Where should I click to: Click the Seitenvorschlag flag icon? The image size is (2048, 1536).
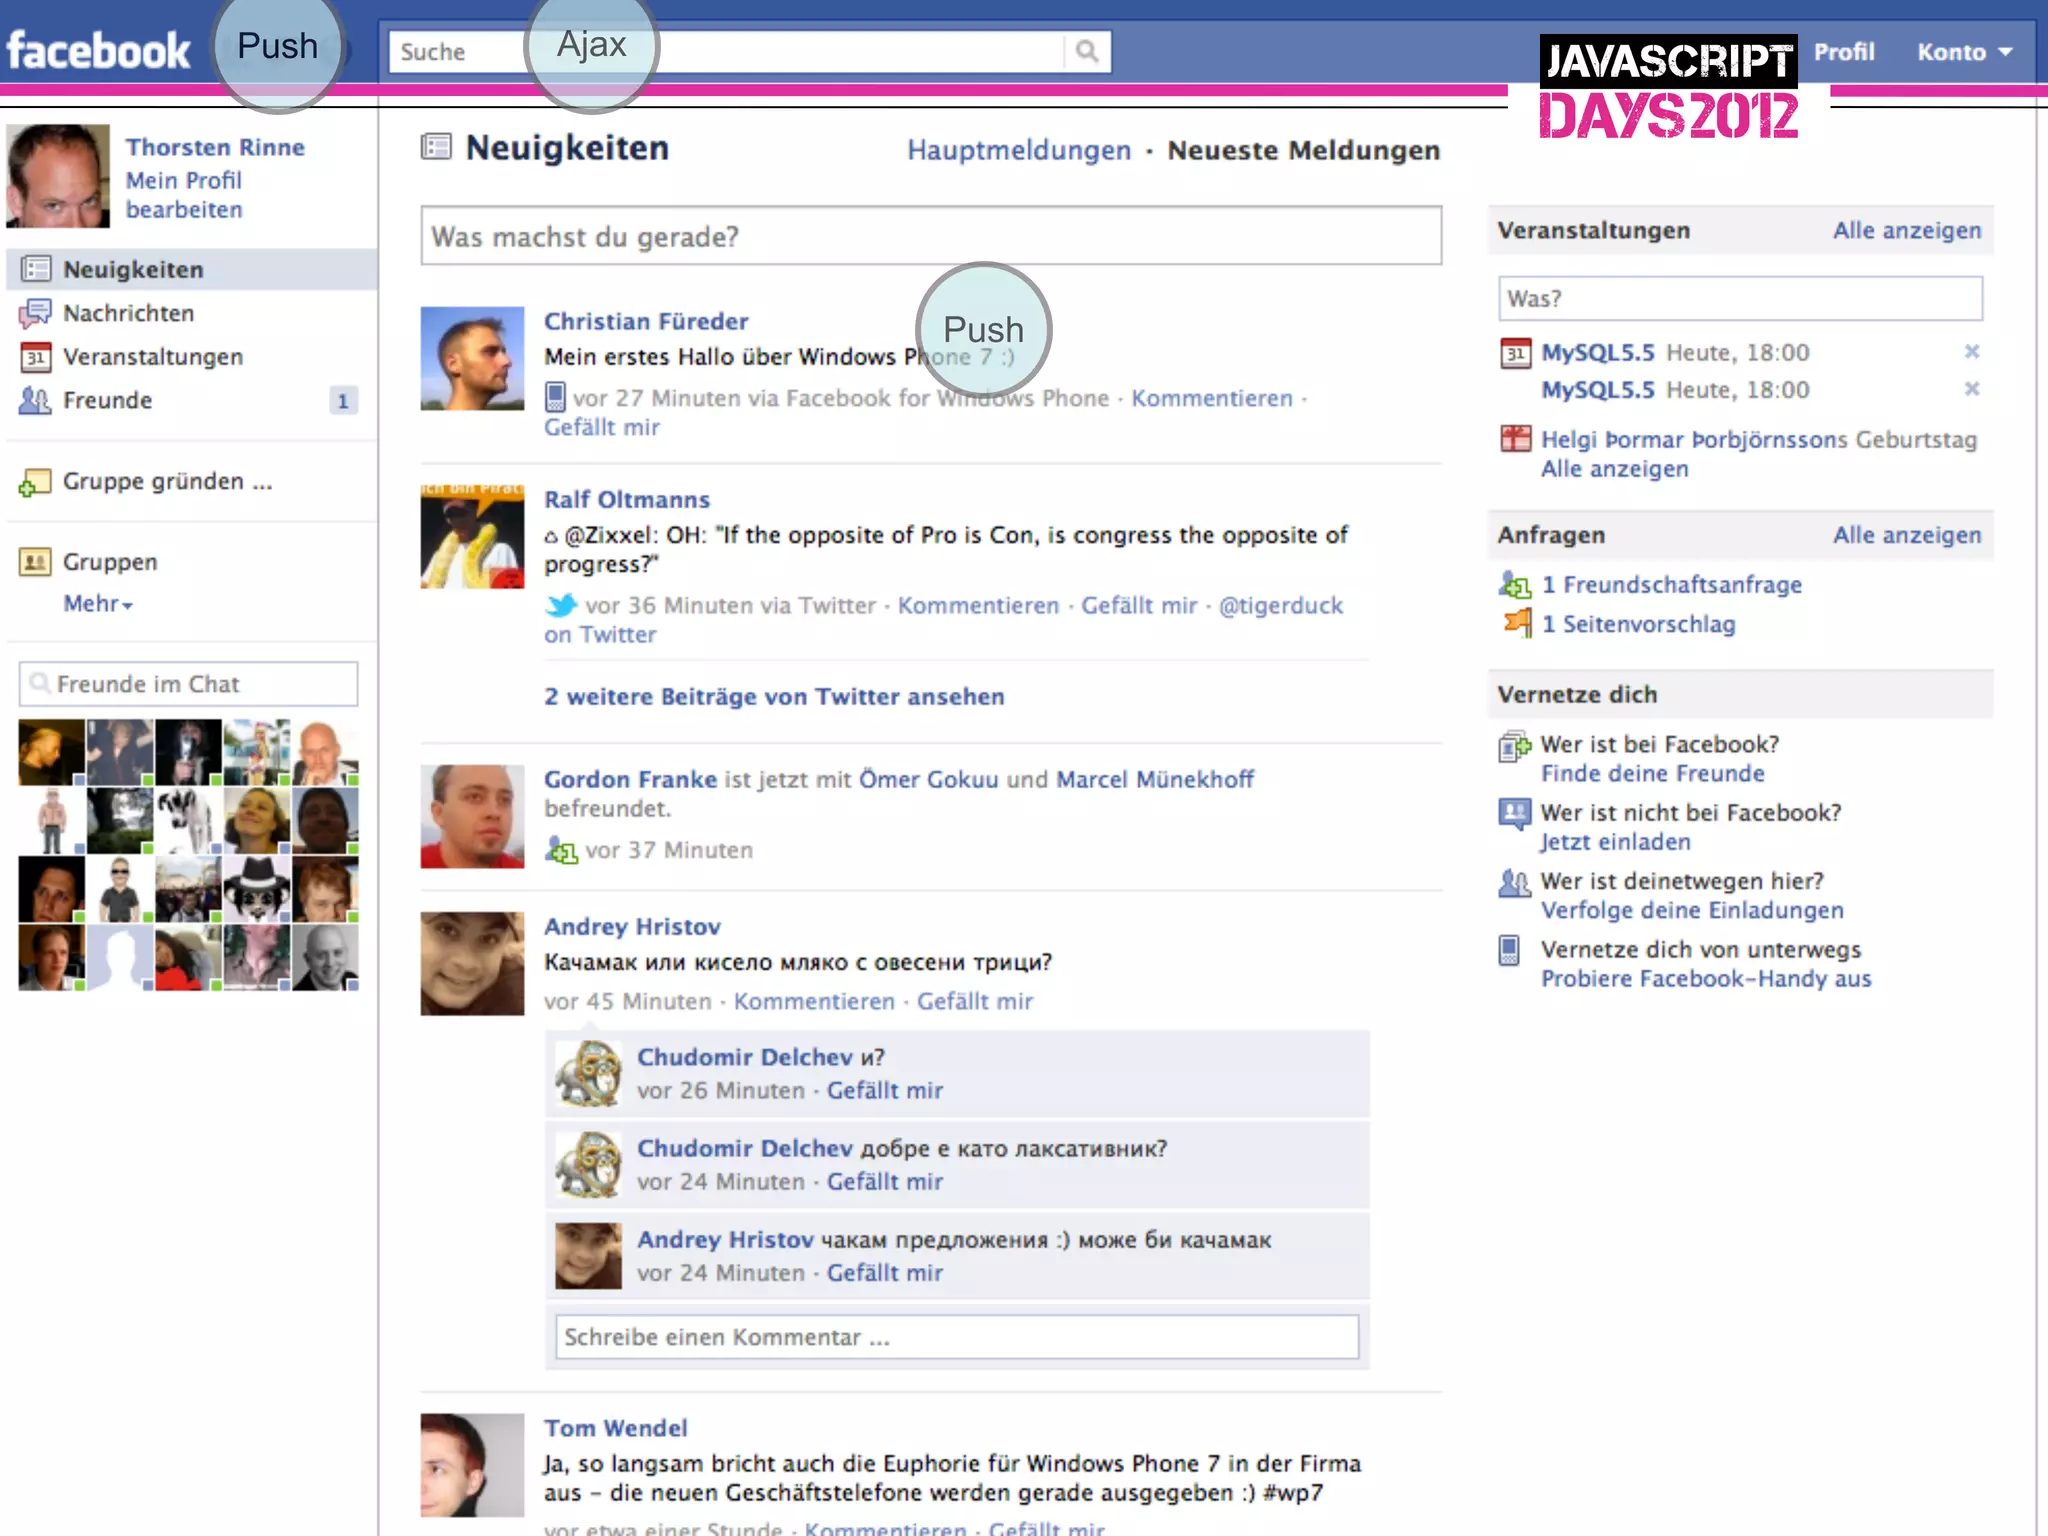coord(1517,623)
